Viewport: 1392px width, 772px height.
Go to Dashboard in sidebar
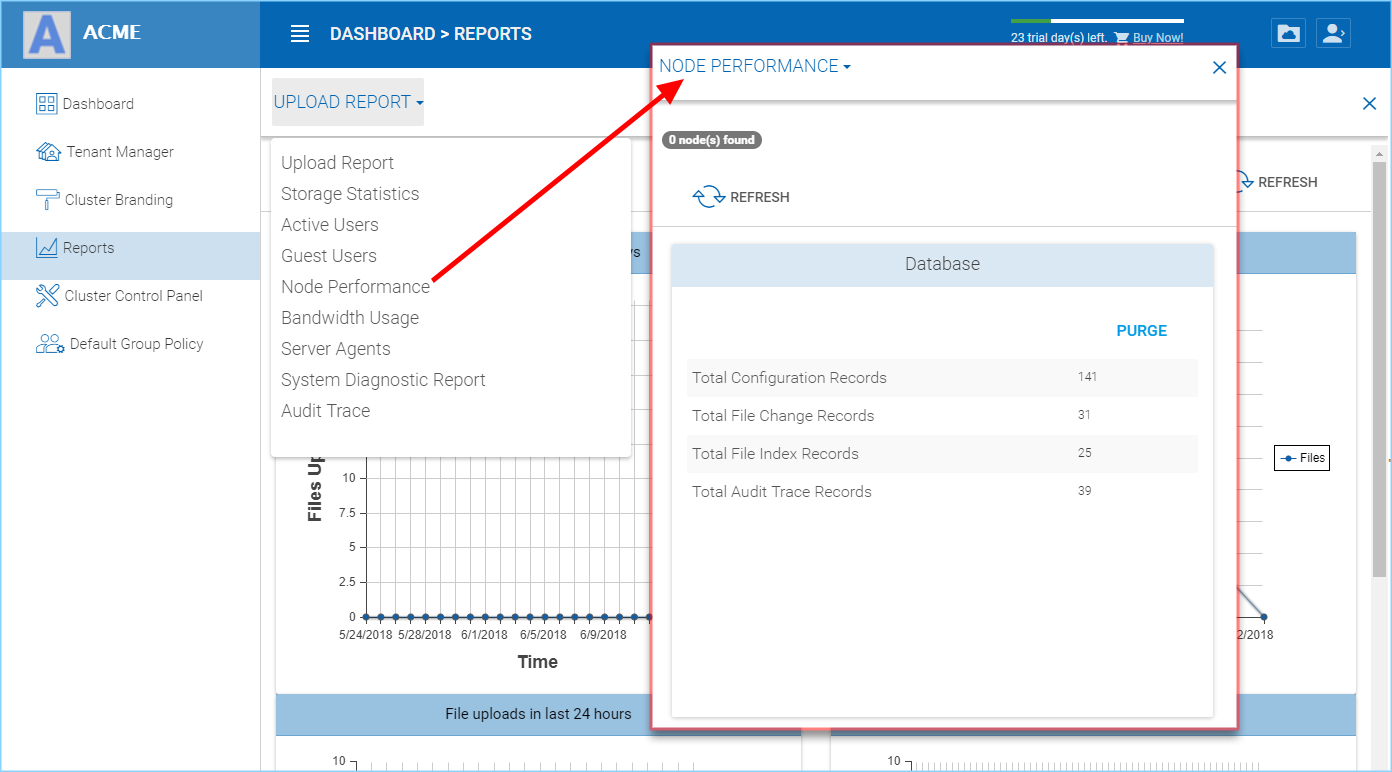98,104
